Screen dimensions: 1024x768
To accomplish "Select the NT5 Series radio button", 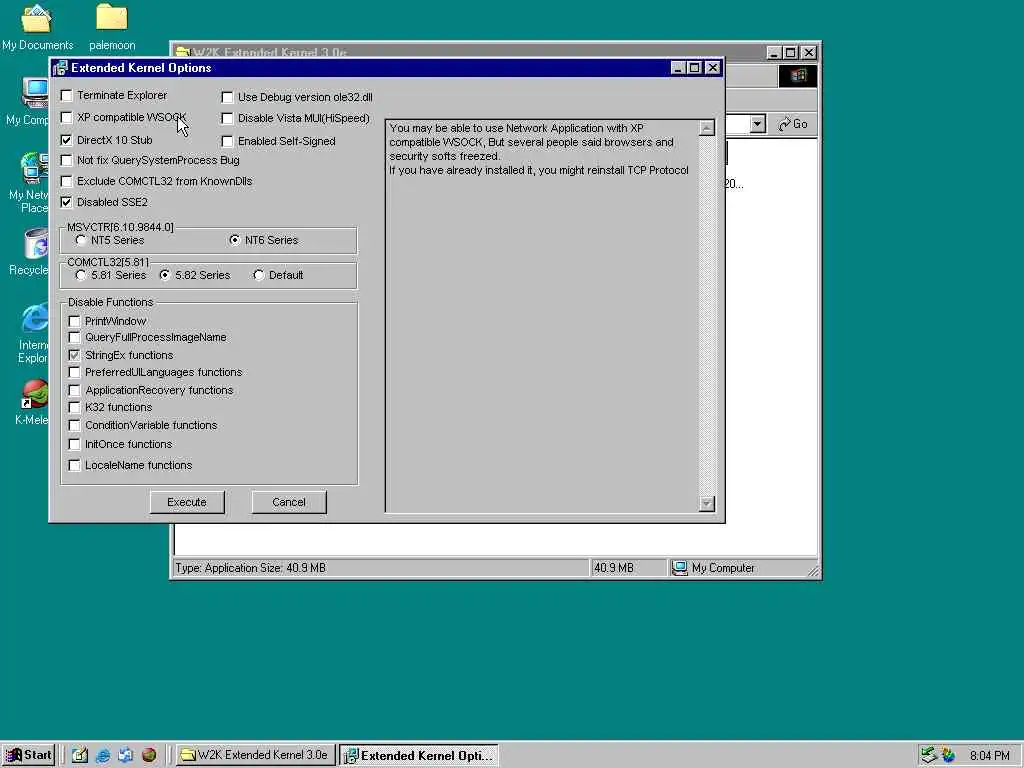I will click(x=80, y=240).
